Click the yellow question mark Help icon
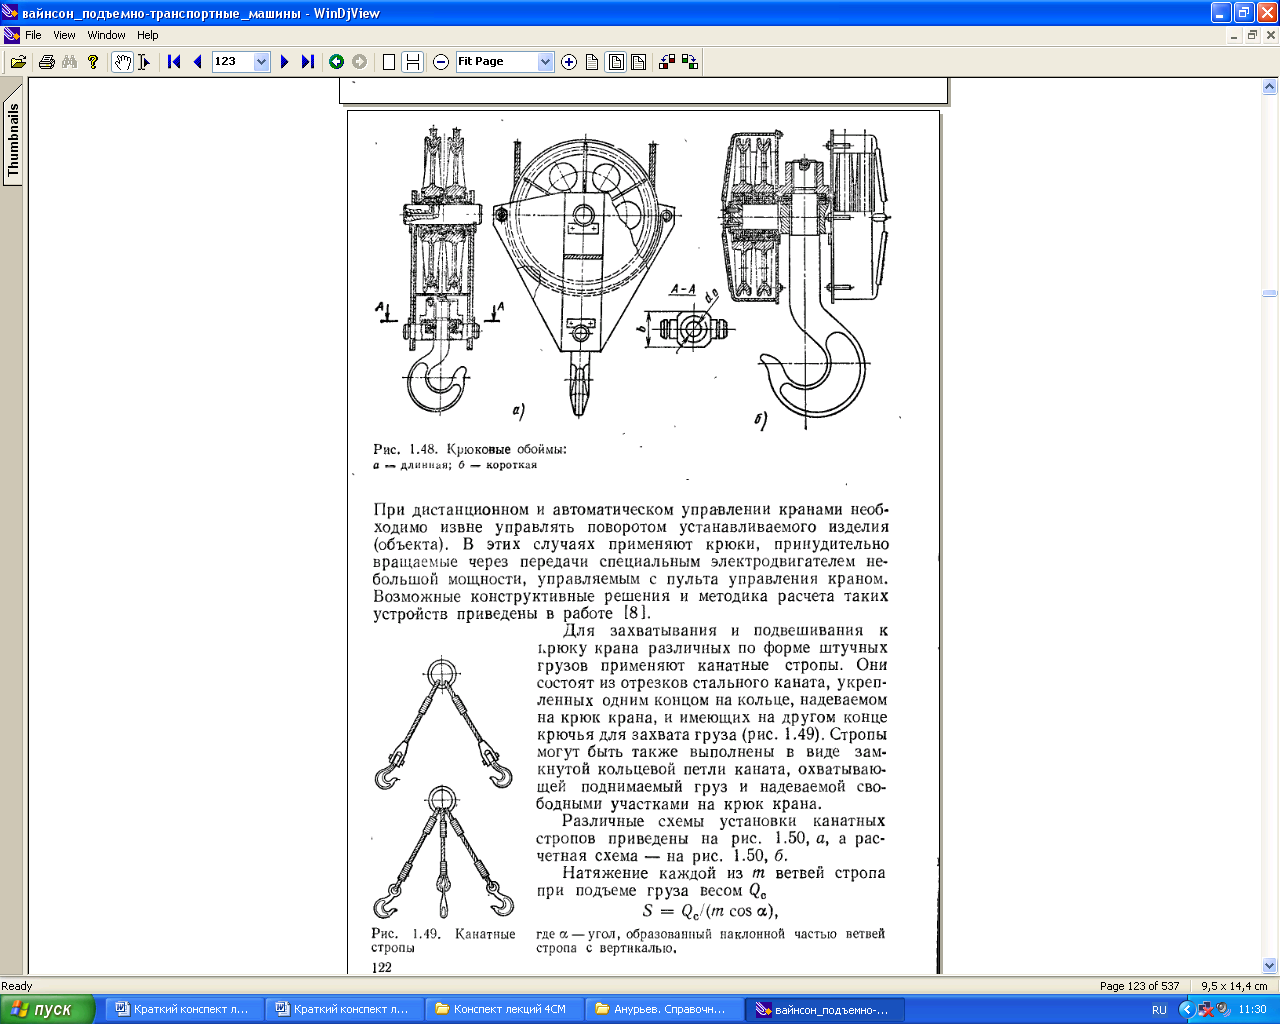This screenshot has width=1280, height=1024. (93, 62)
